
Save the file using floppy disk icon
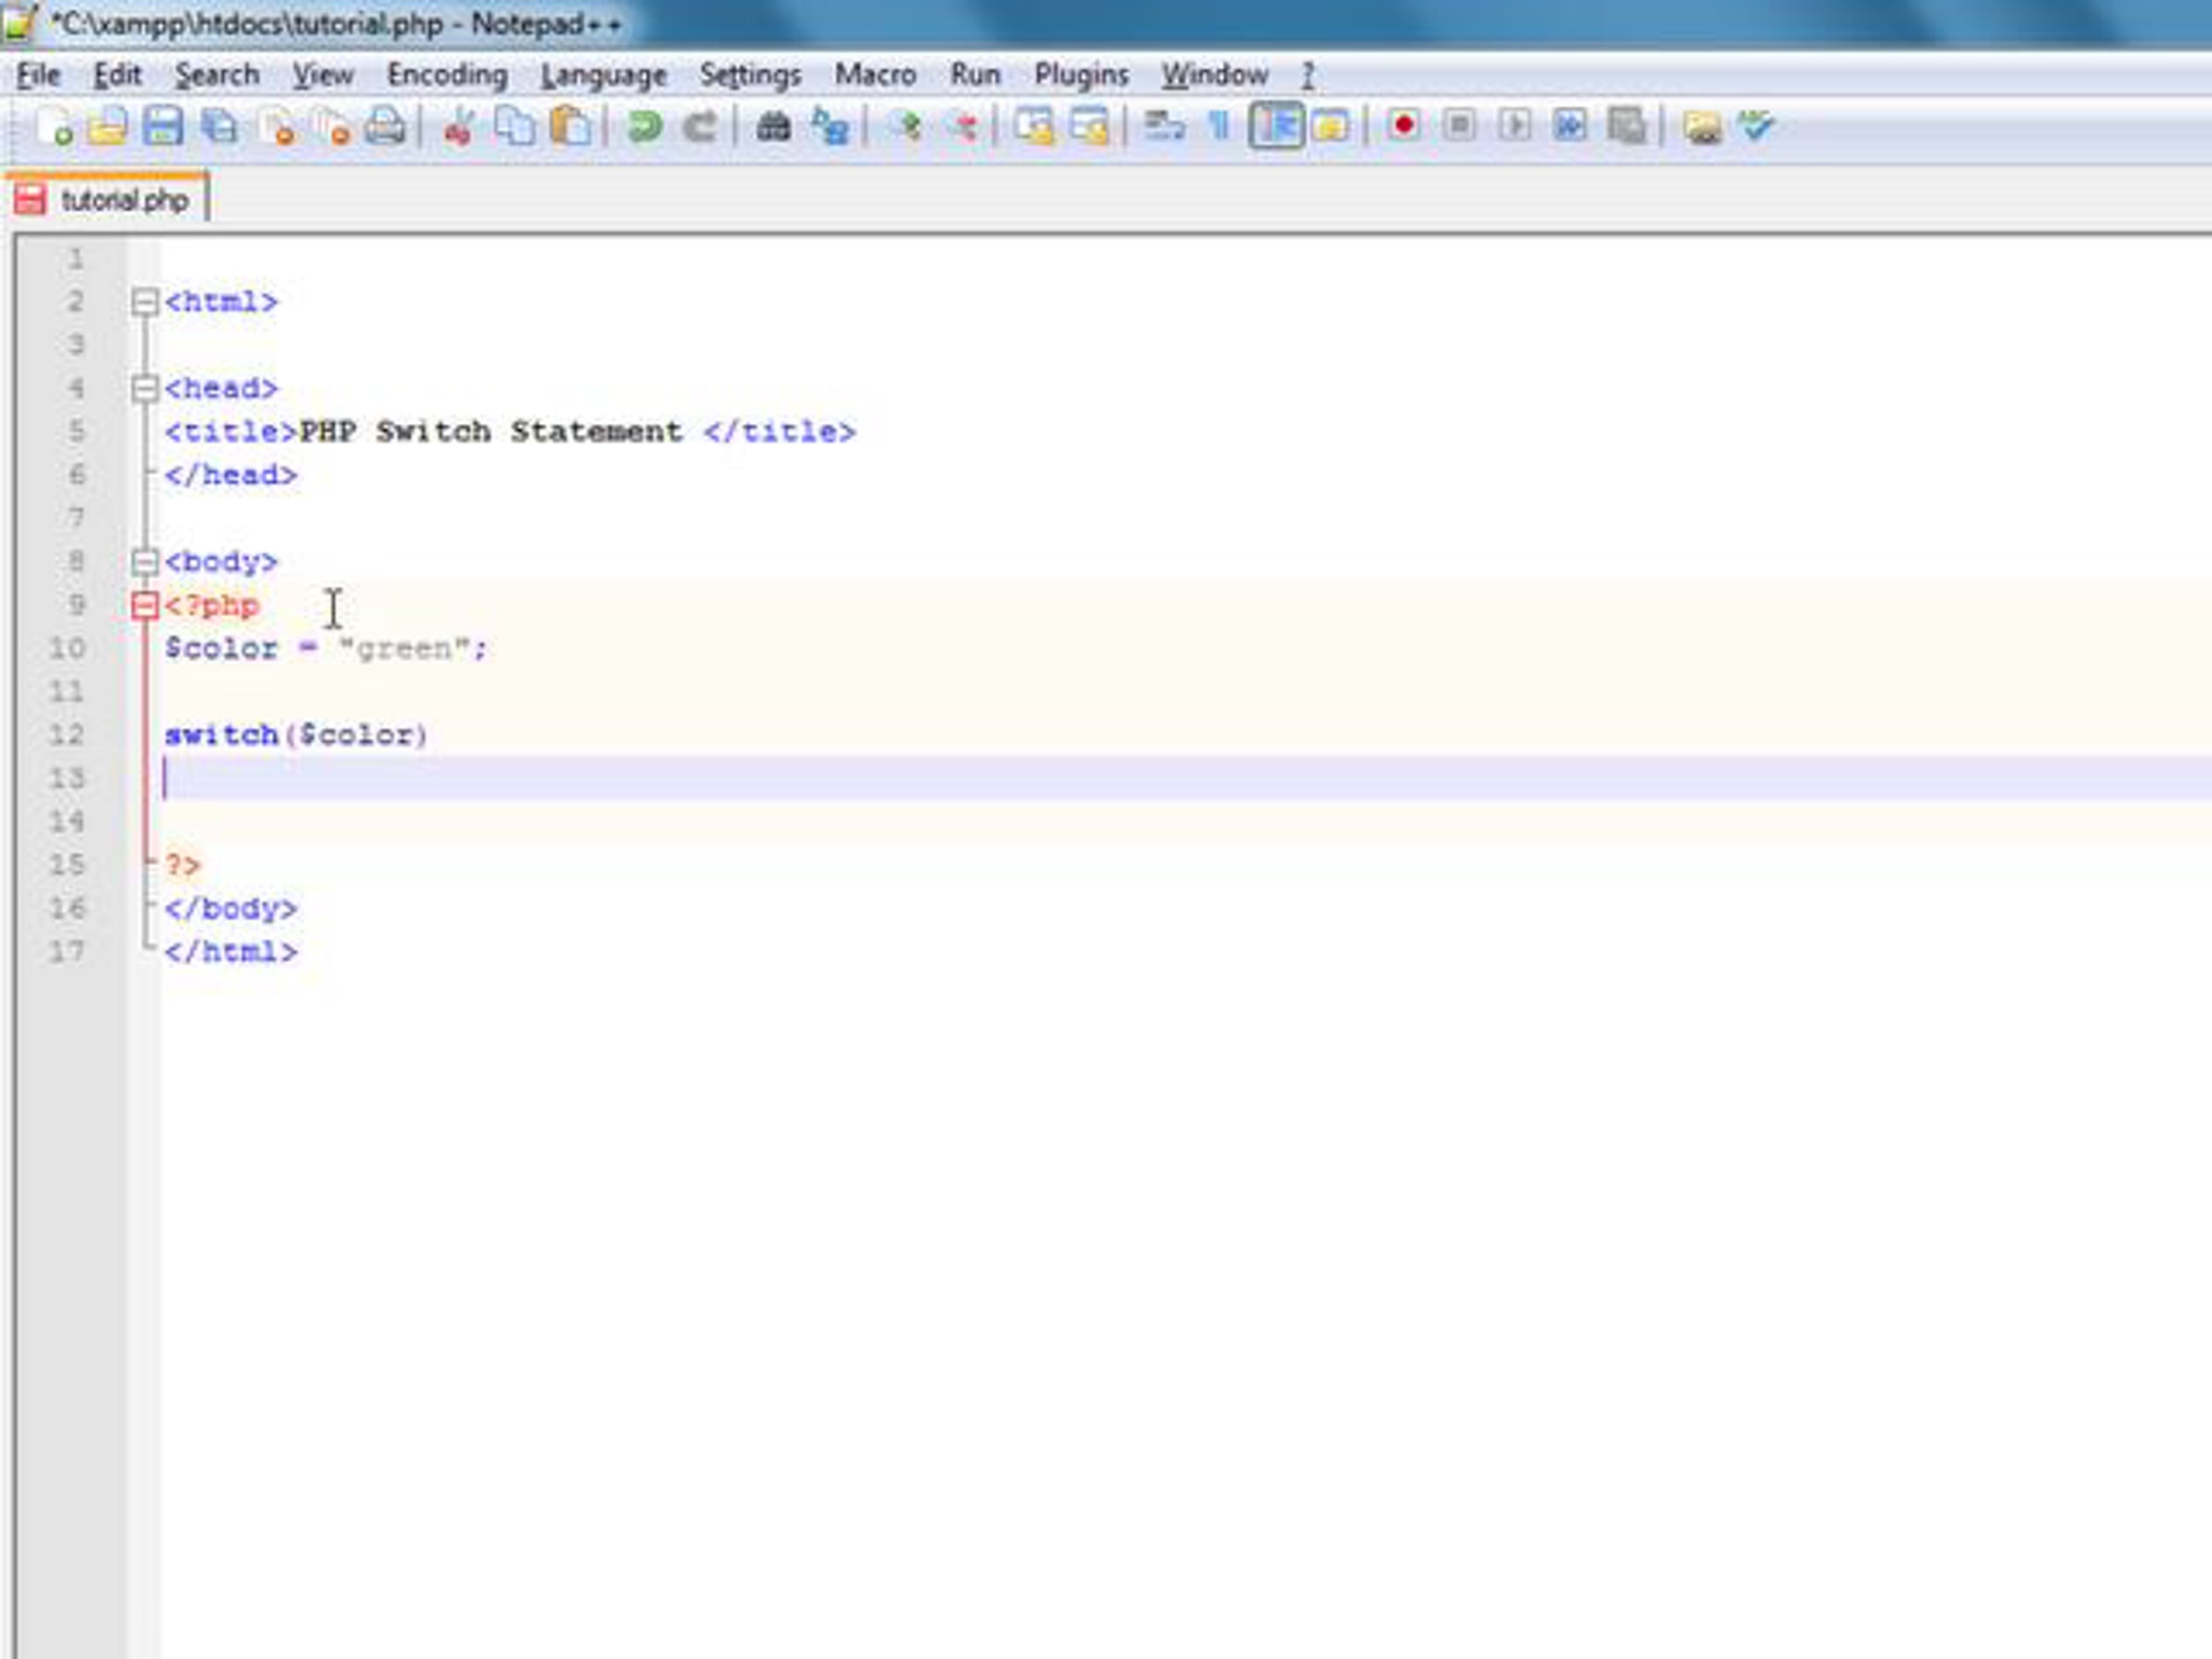click(x=163, y=127)
